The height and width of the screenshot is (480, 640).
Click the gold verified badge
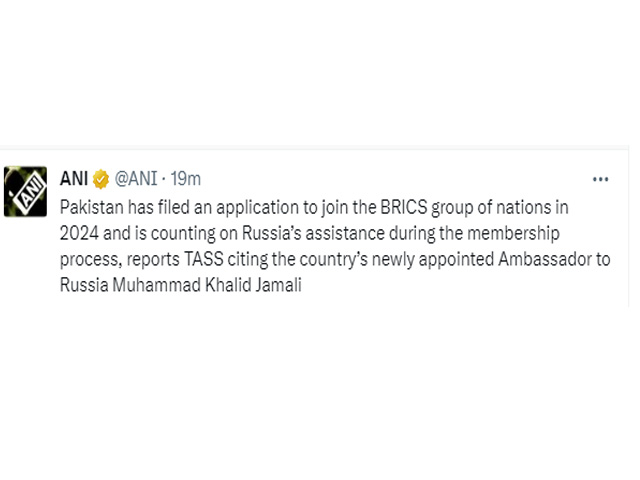101,179
